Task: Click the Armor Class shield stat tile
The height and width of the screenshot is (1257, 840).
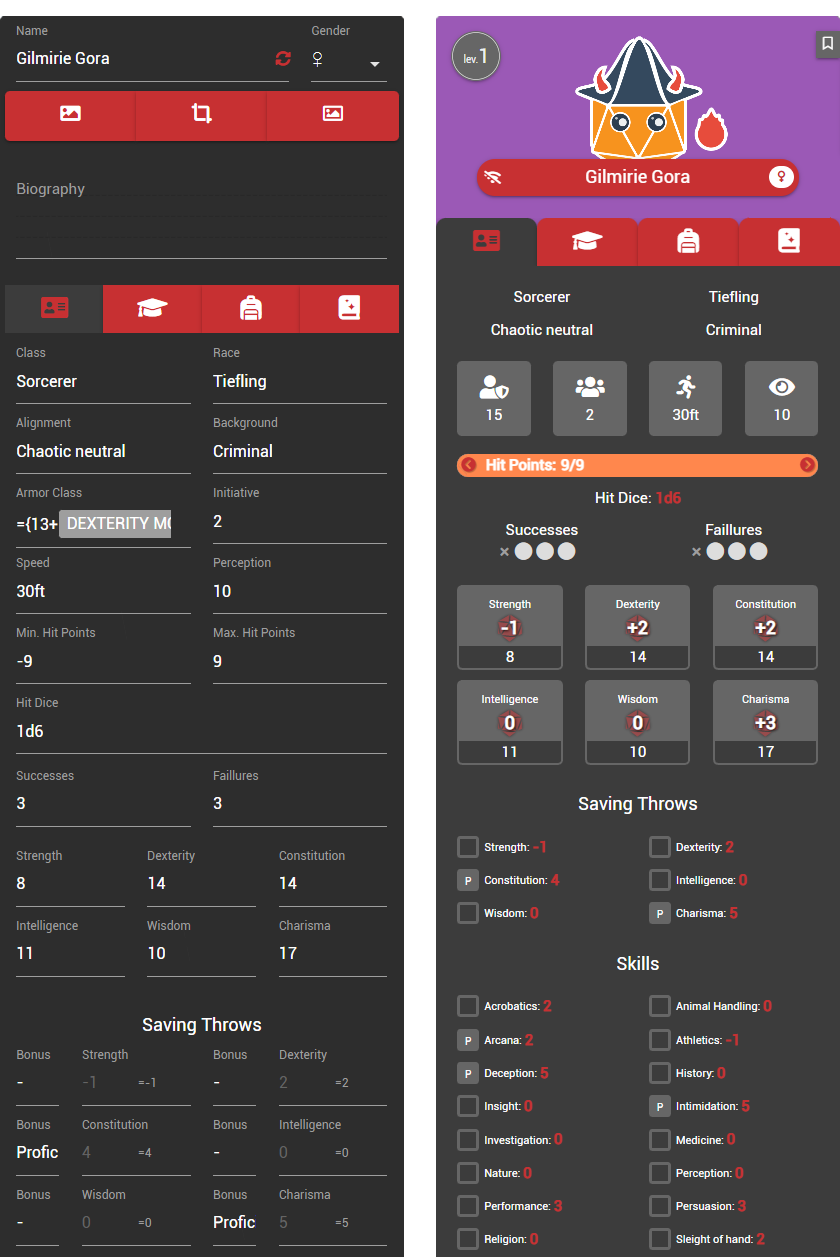Action: [494, 398]
